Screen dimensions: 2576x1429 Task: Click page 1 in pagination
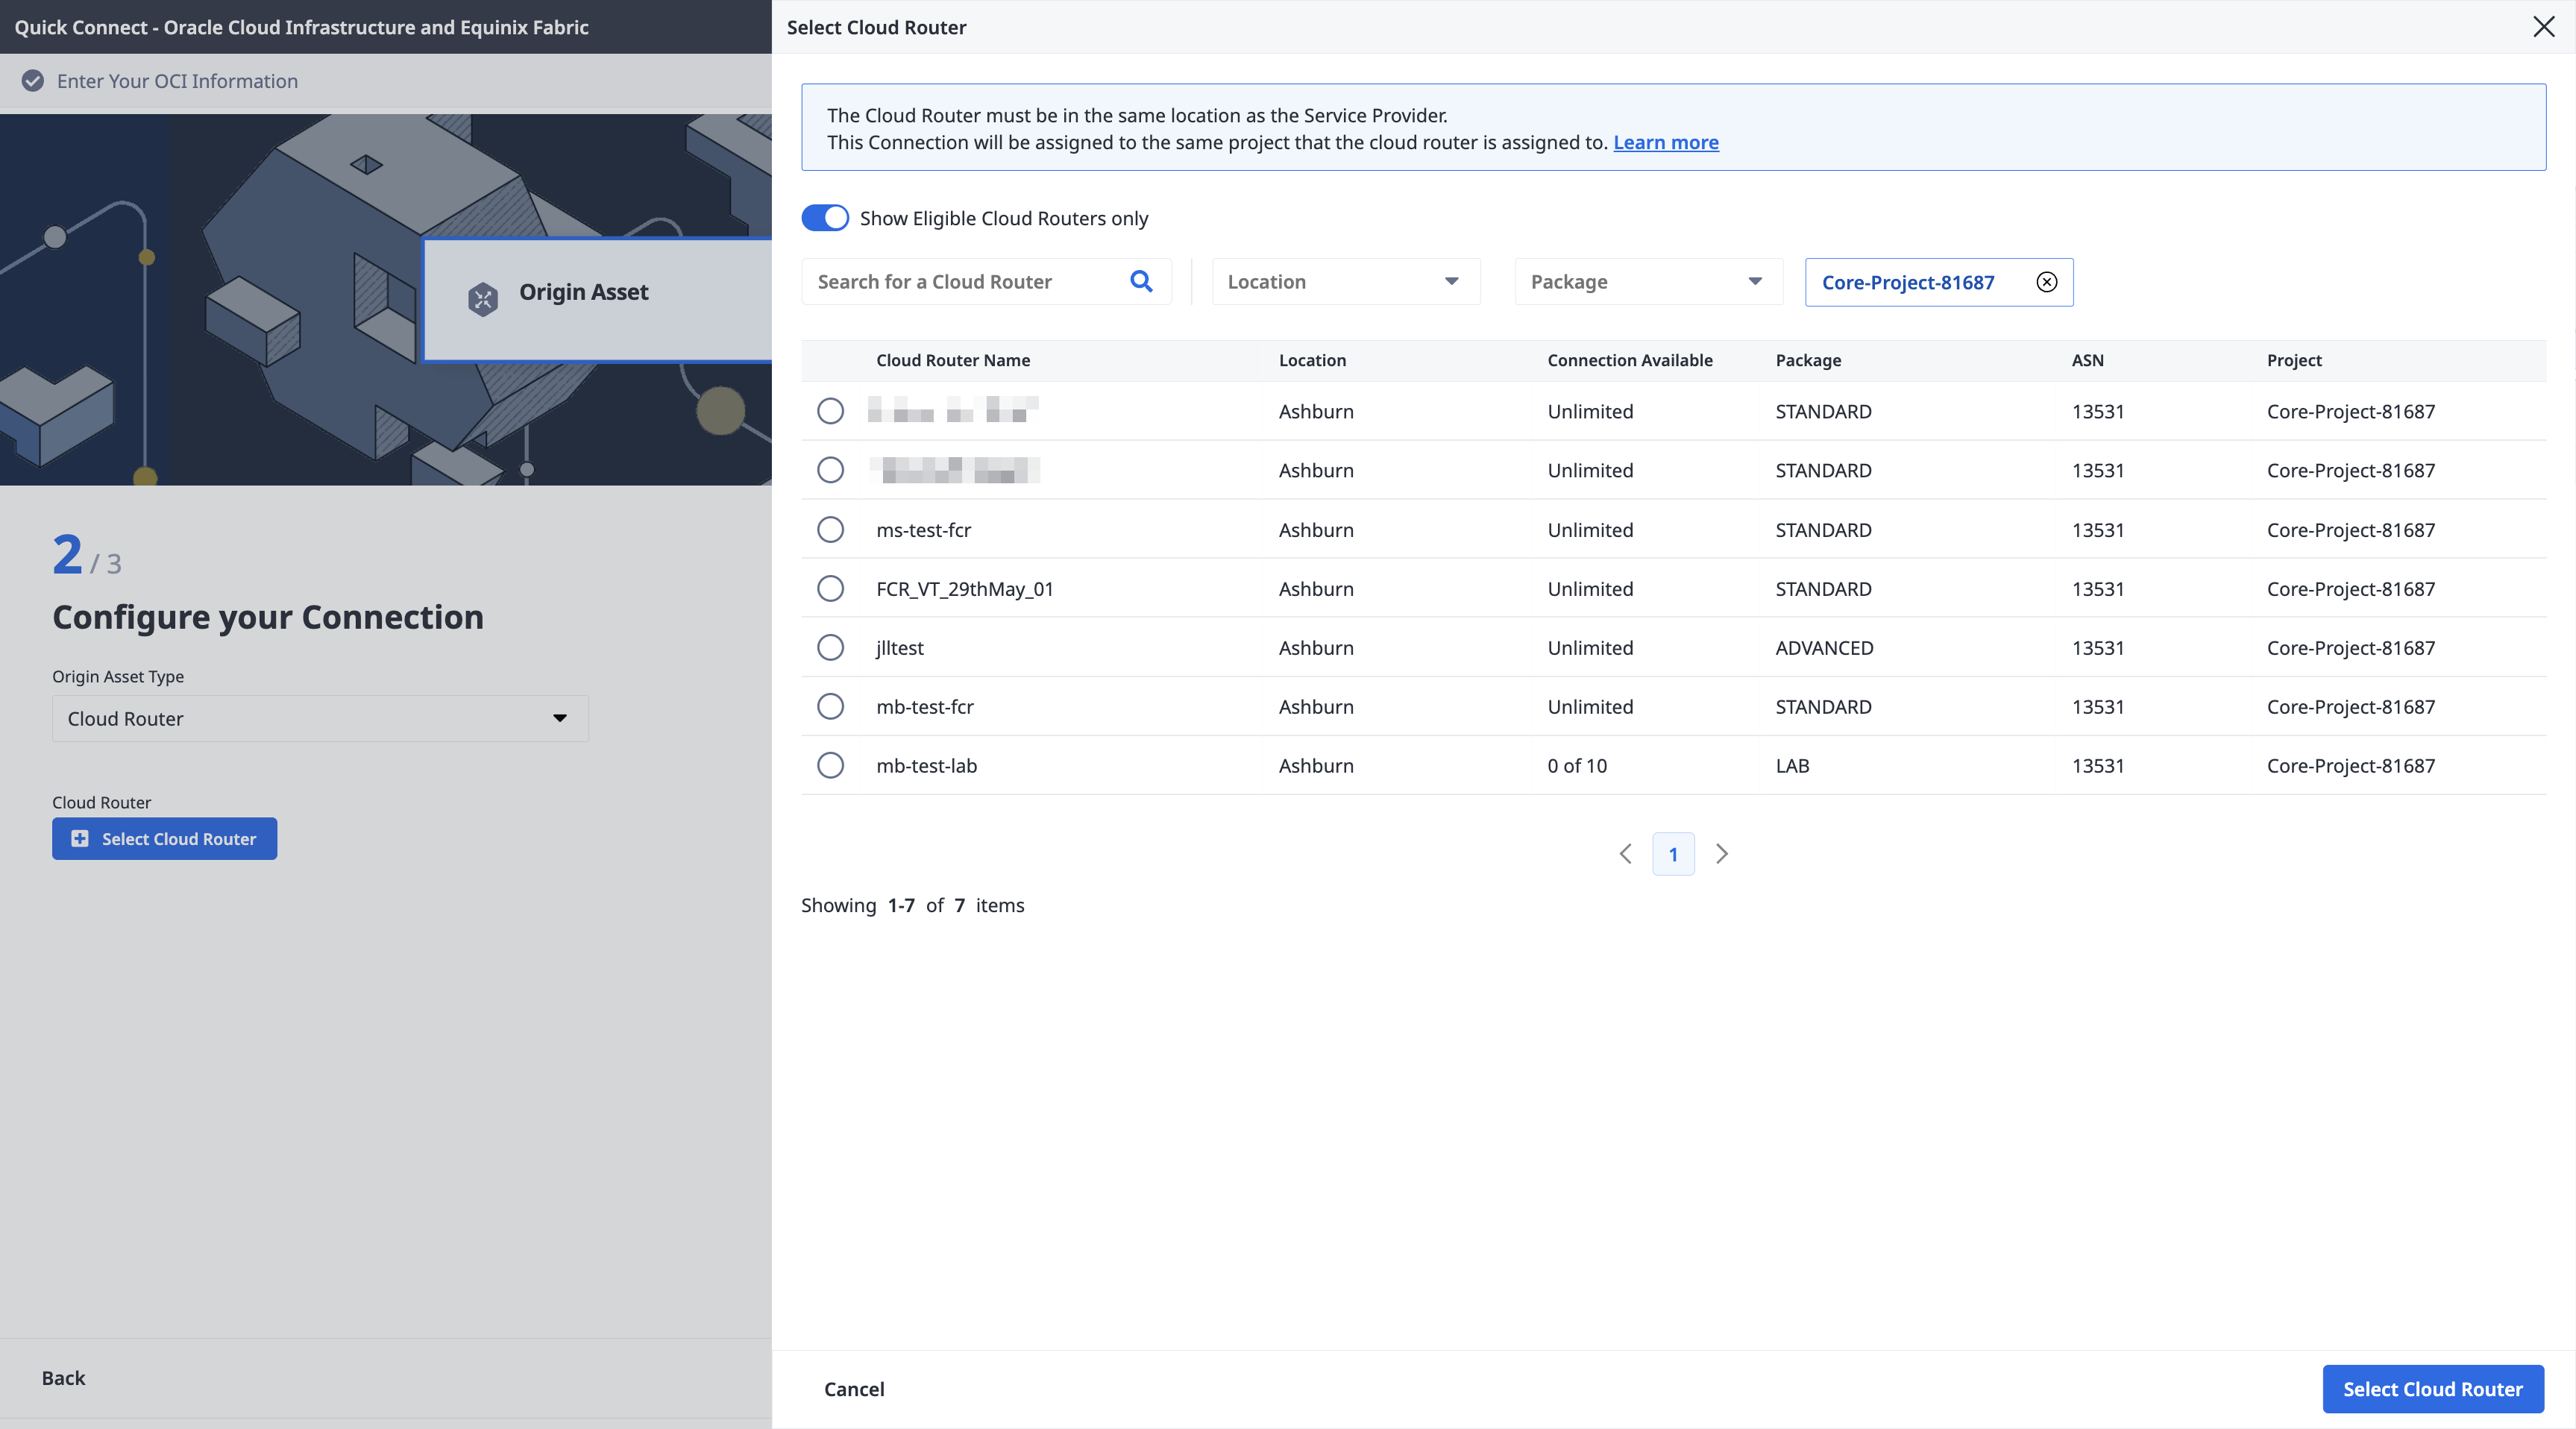(x=1673, y=854)
